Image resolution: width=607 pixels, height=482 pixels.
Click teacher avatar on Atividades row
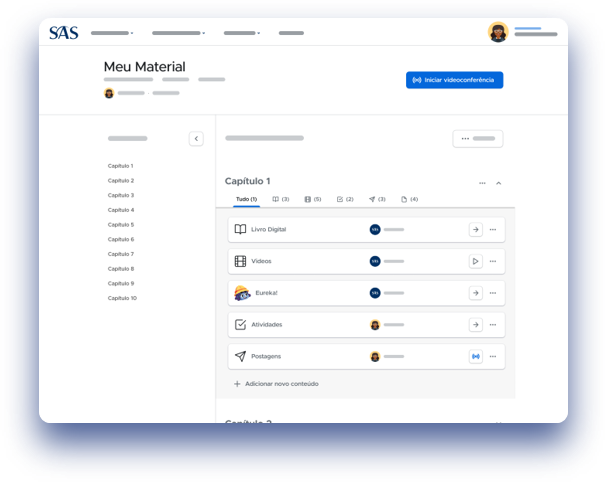(x=375, y=325)
